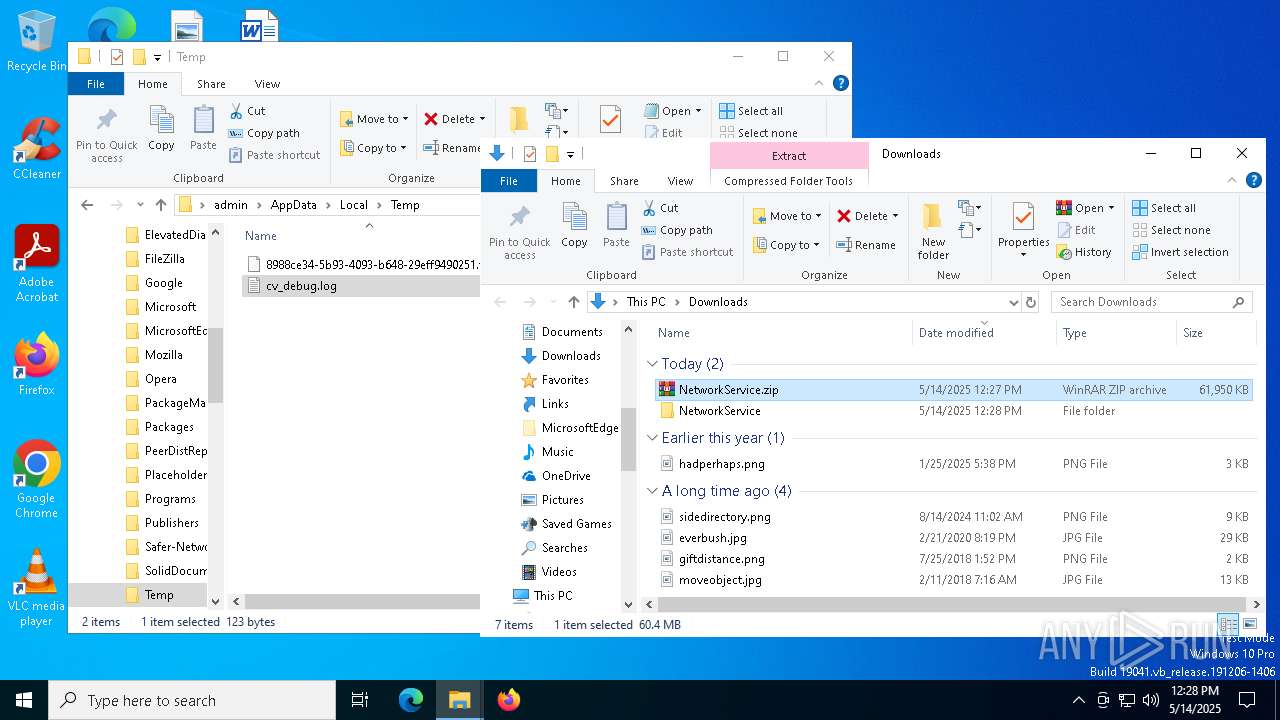Open View tab in Downloads window

[680, 181]
